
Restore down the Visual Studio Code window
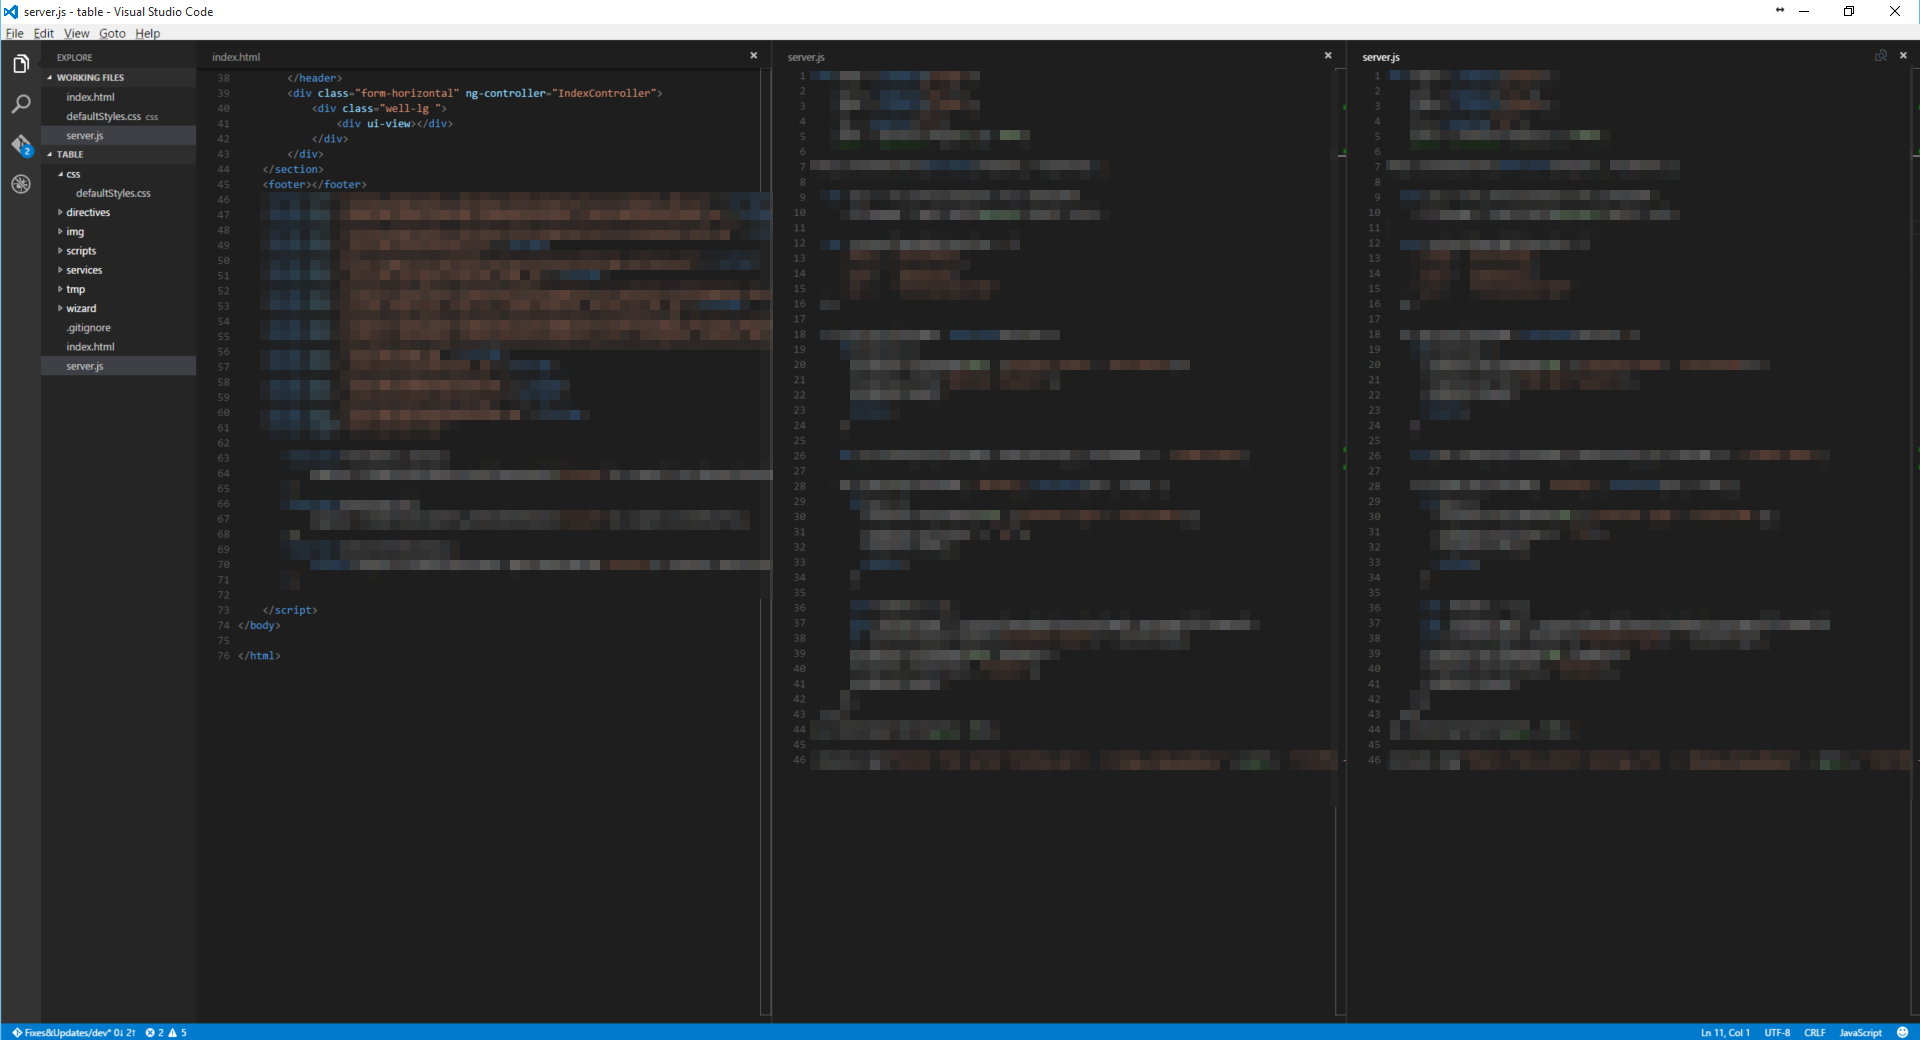[x=1849, y=11]
